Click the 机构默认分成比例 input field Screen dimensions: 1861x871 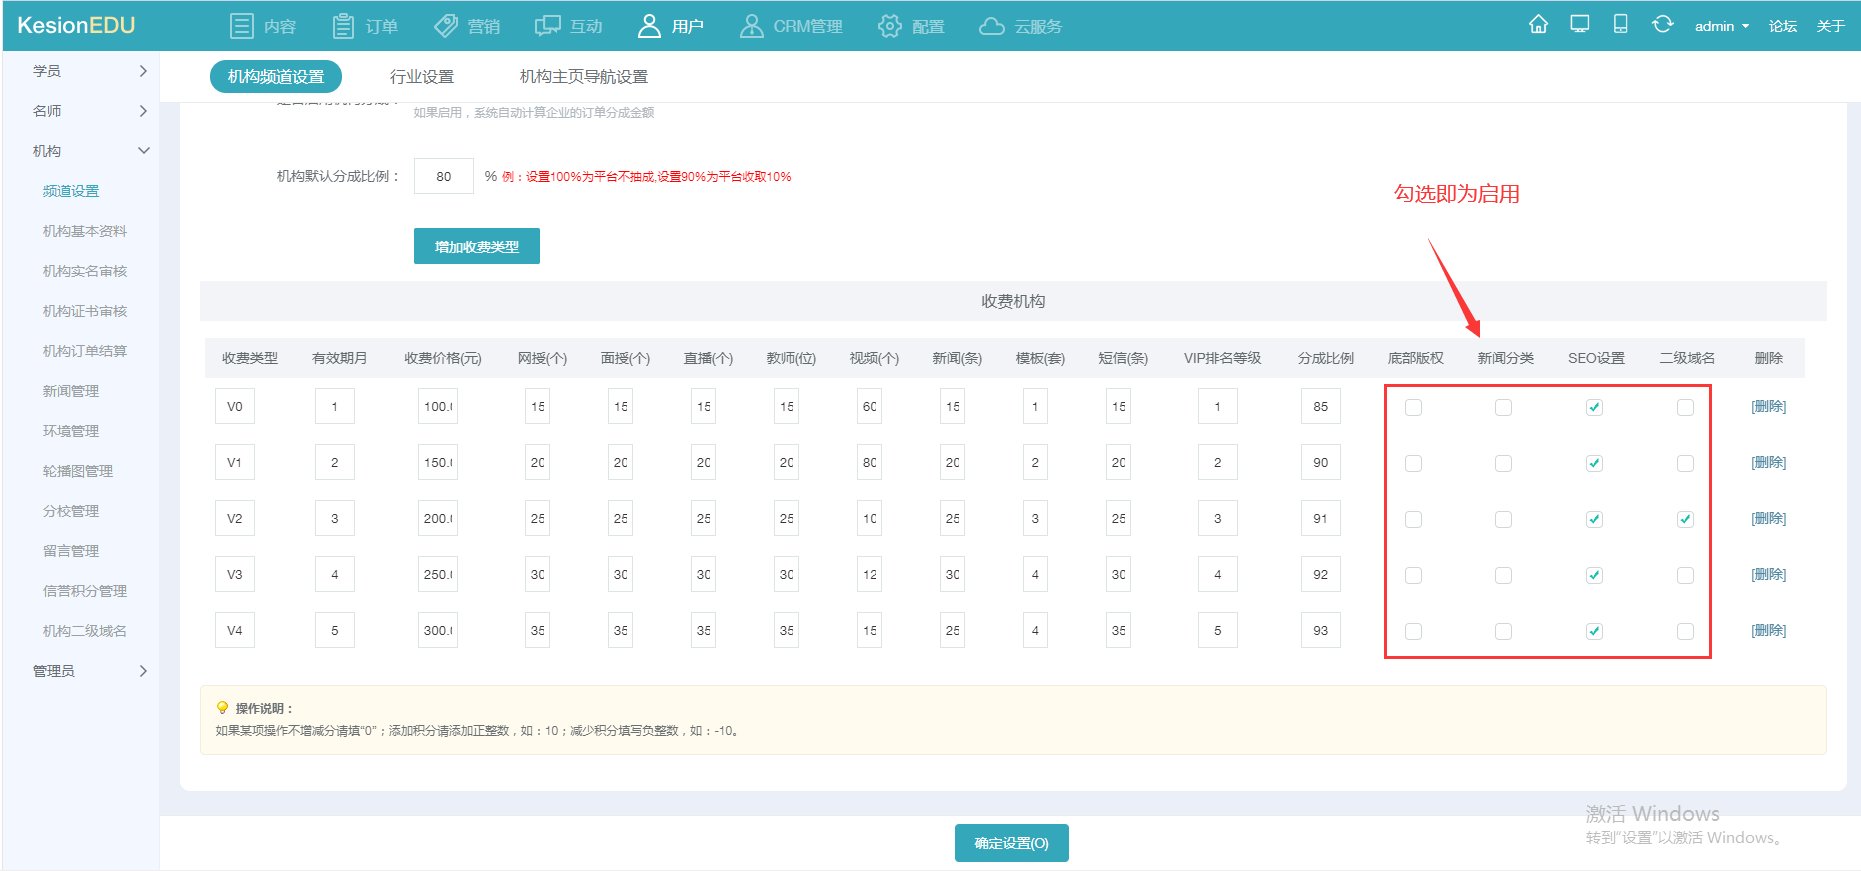click(x=444, y=176)
